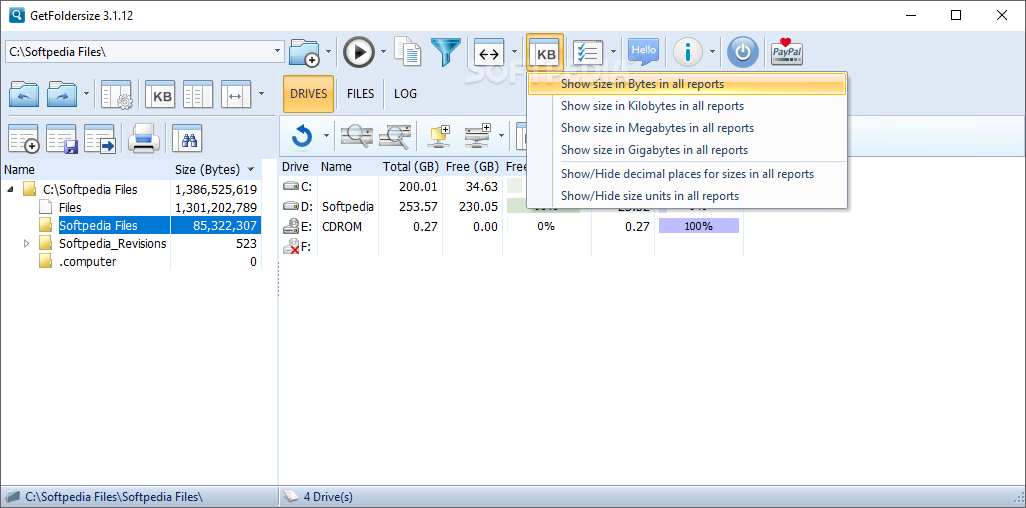The width and height of the screenshot is (1026, 508).
Task: Click the printer icon
Action: click(x=144, y=138)
